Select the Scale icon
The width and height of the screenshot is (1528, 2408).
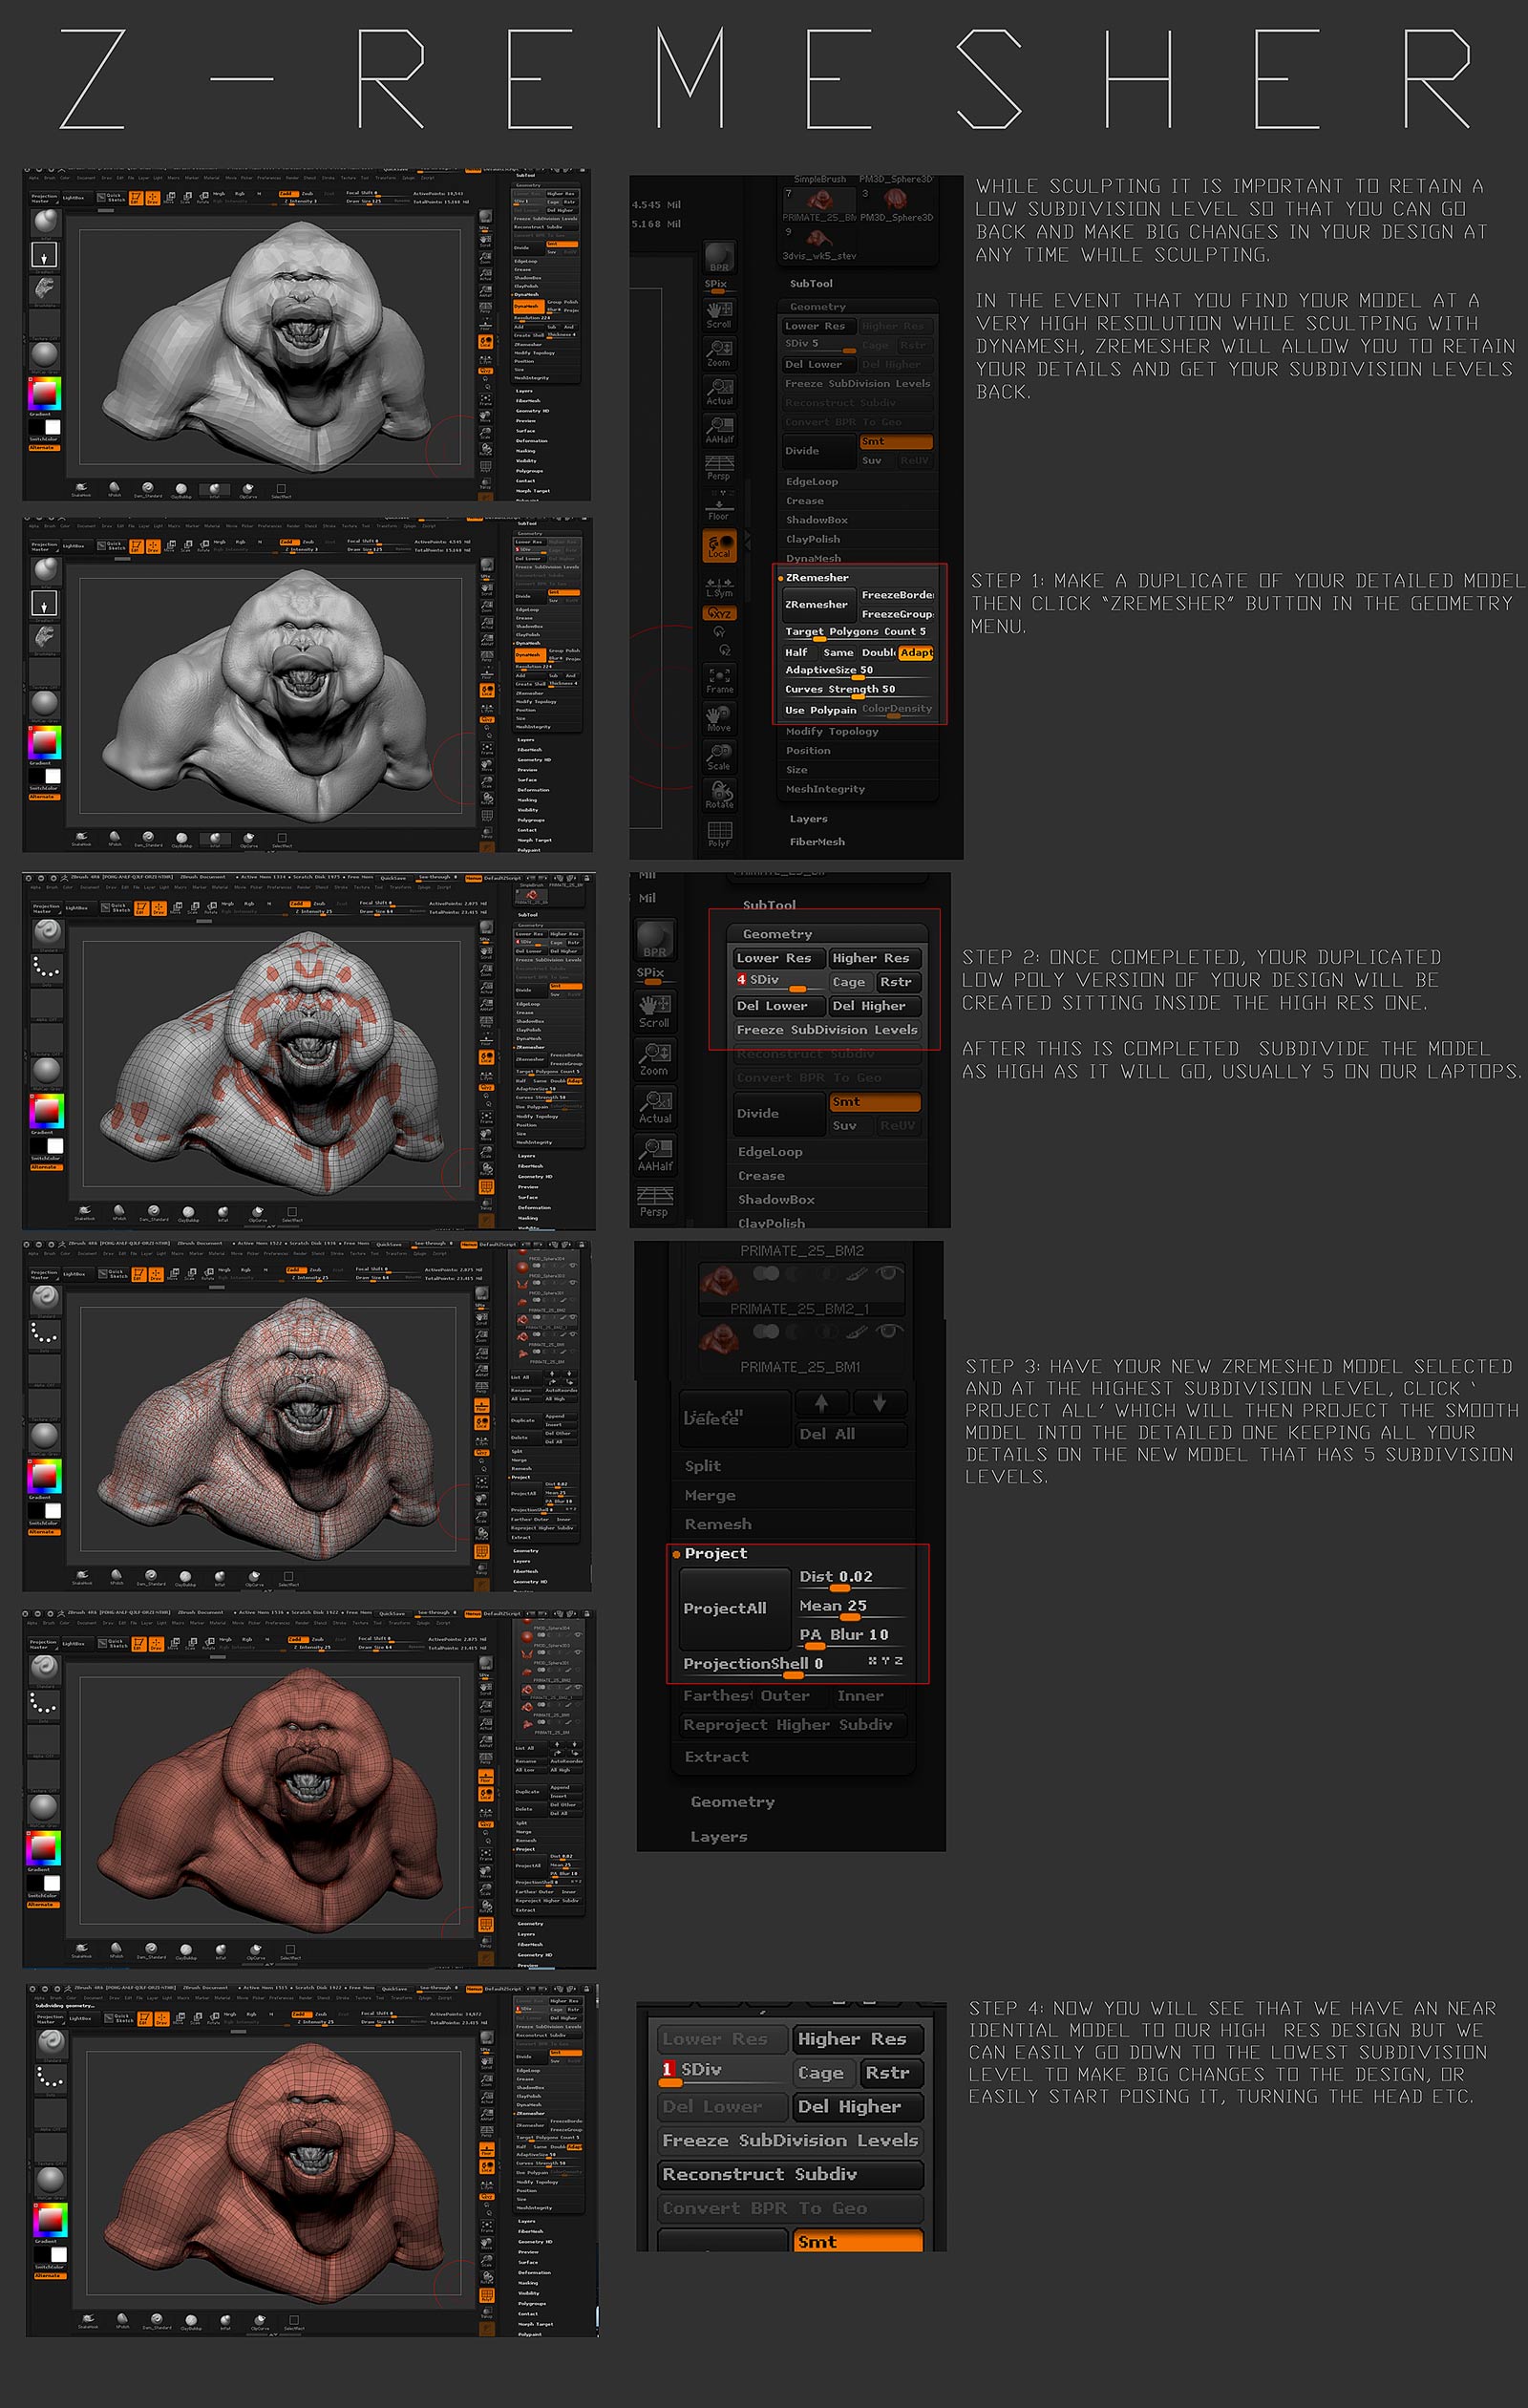(x=720, y=757)
